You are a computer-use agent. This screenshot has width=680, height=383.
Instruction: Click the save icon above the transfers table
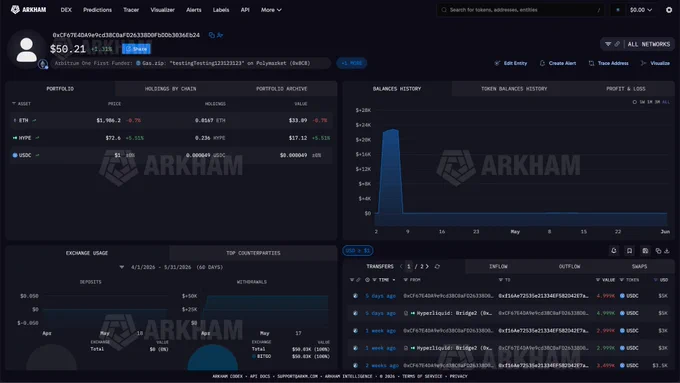pos(645,251)
